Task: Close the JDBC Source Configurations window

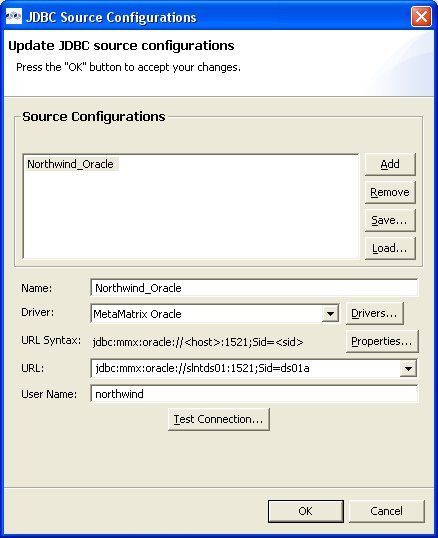Action: 421,16
